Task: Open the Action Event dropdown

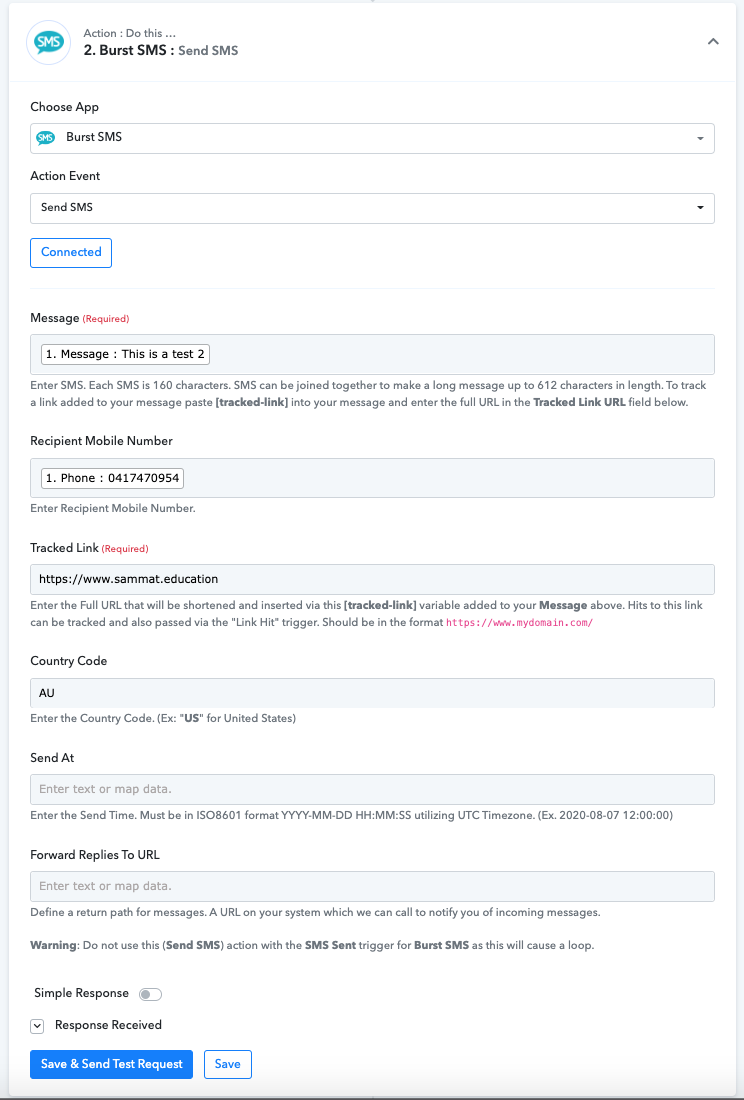Action: pos(372,208)
